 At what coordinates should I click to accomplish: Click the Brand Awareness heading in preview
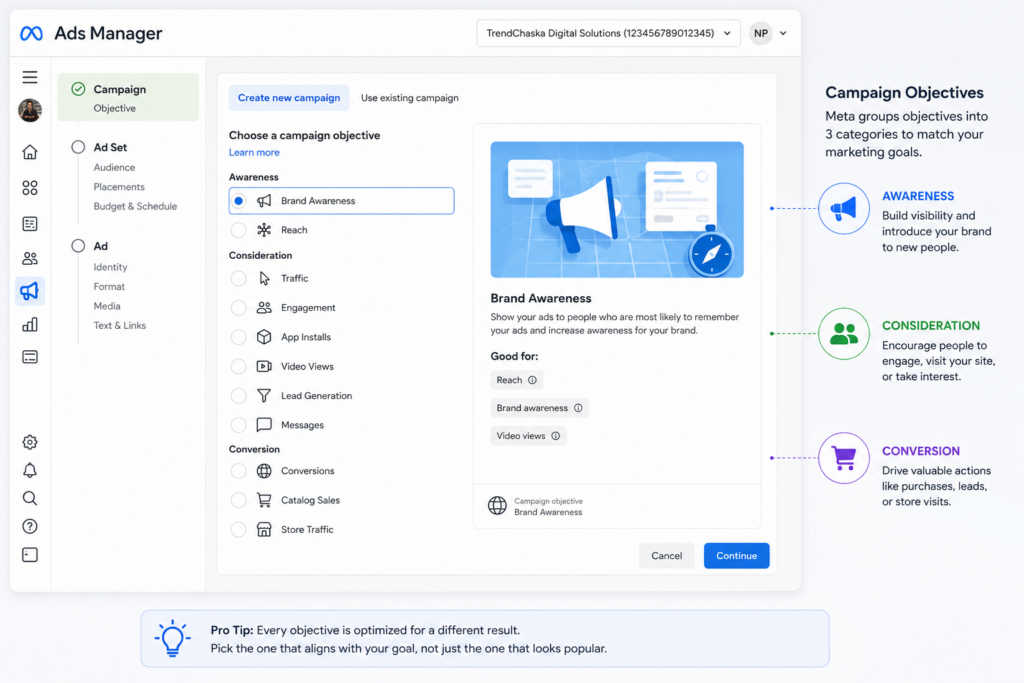point(541,298)
